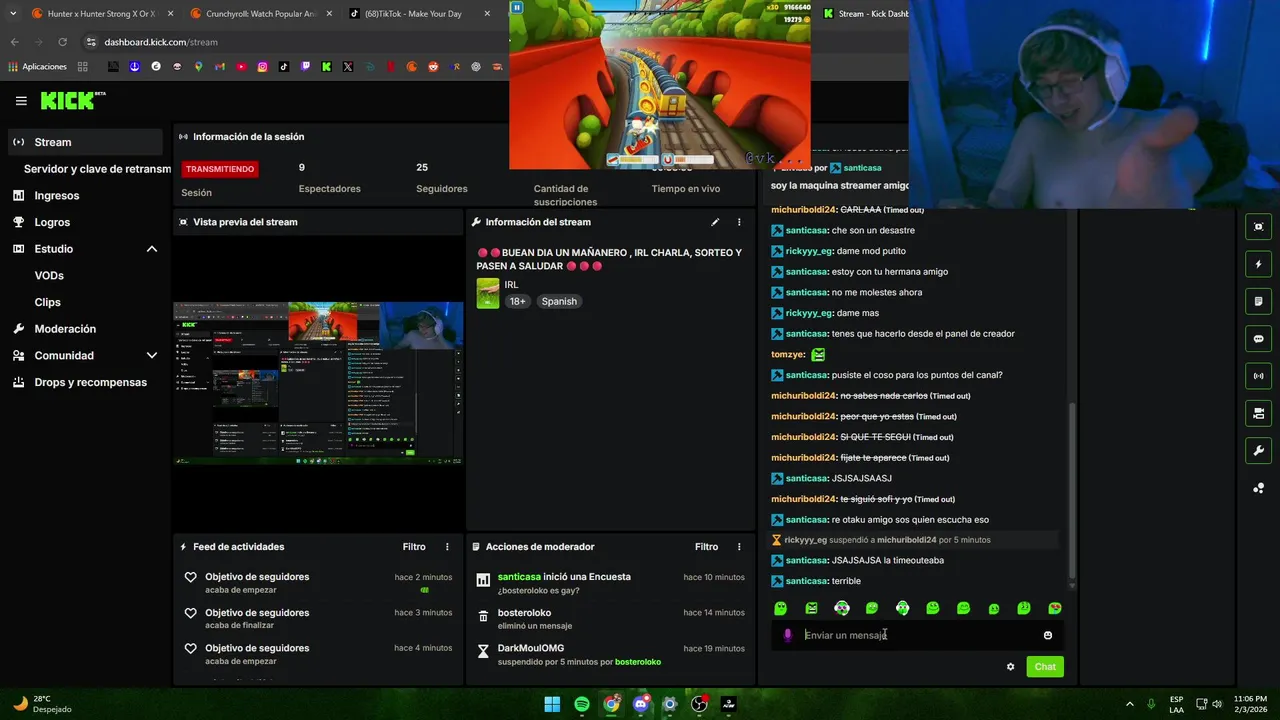
Task: Click the document icon in the right rail
Action: pyautogui.click(x=1258, y=301)
